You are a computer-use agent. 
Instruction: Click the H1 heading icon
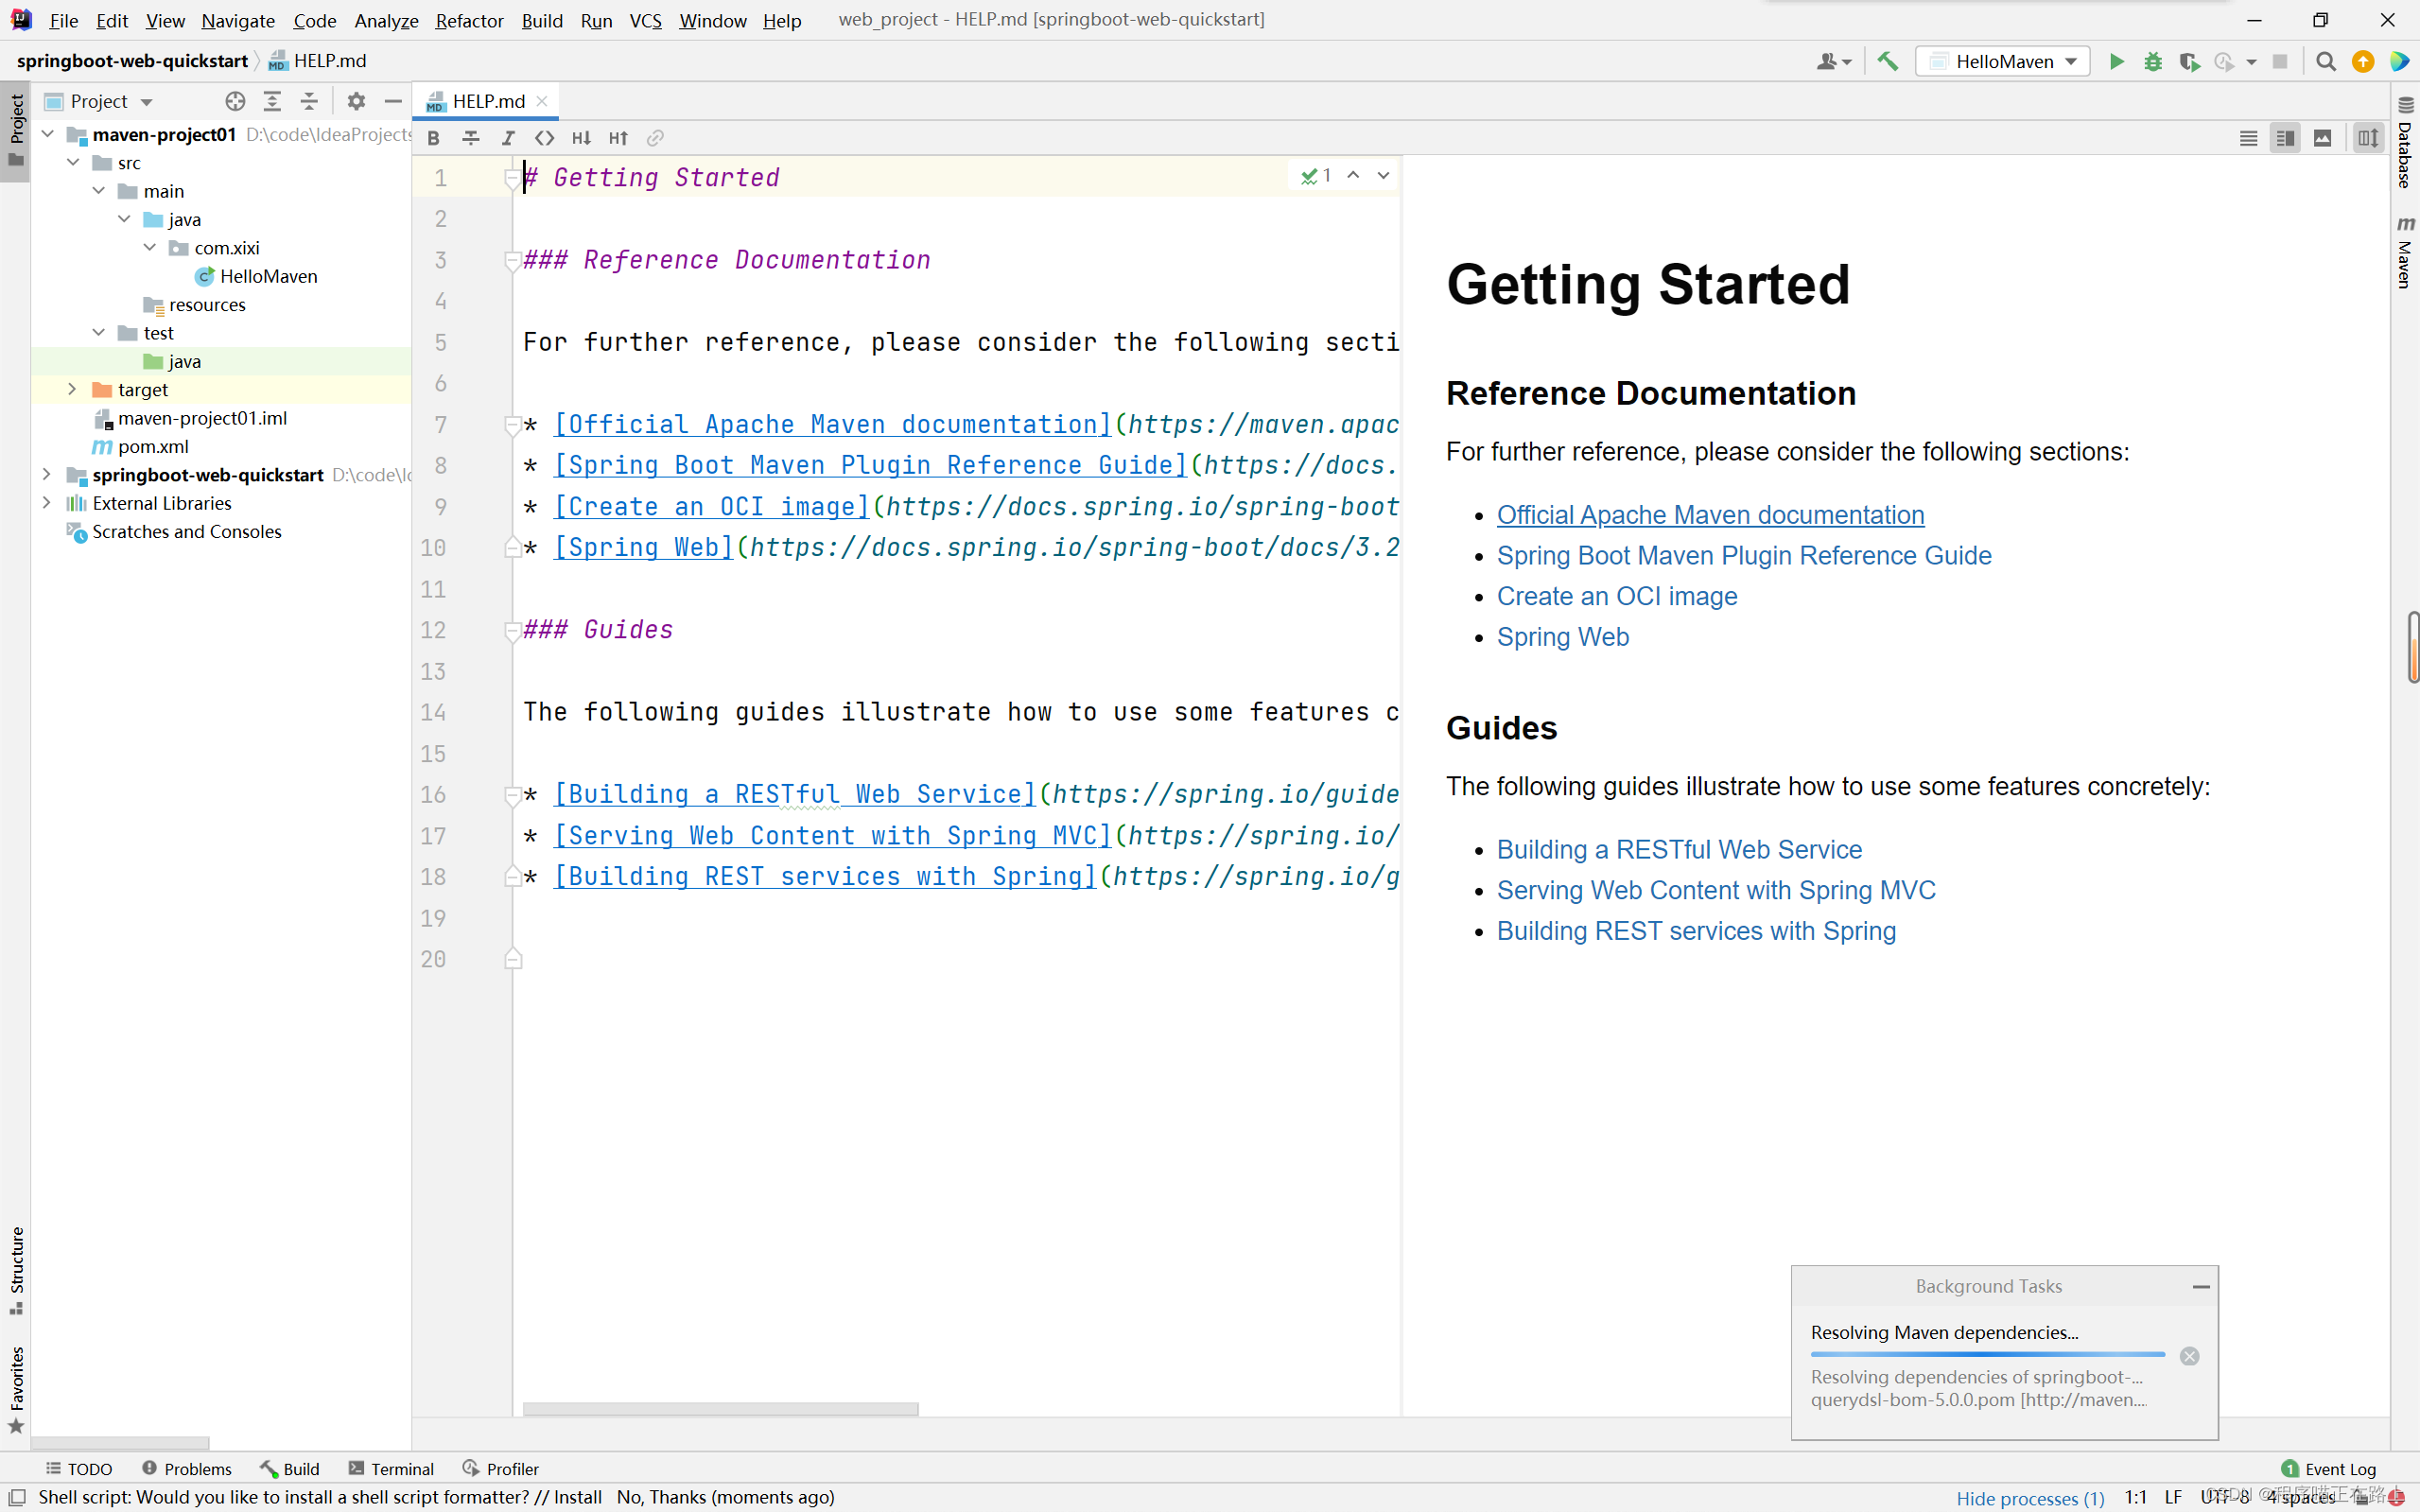pyautogui.click(x=580, y=138)
